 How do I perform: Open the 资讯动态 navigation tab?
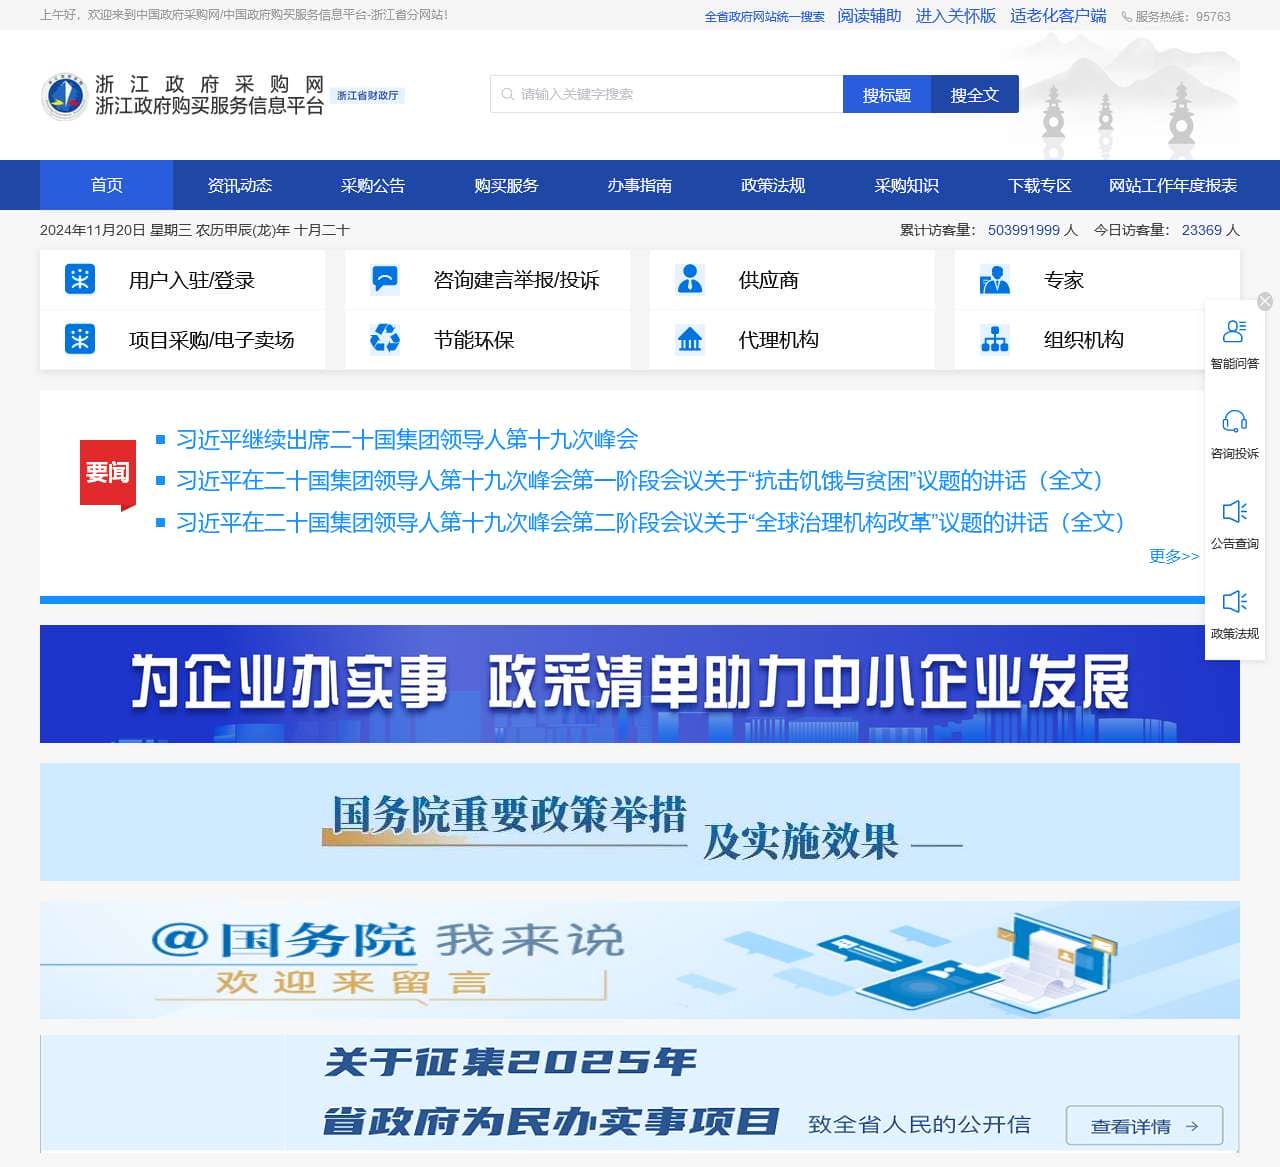tap(240, 185)
